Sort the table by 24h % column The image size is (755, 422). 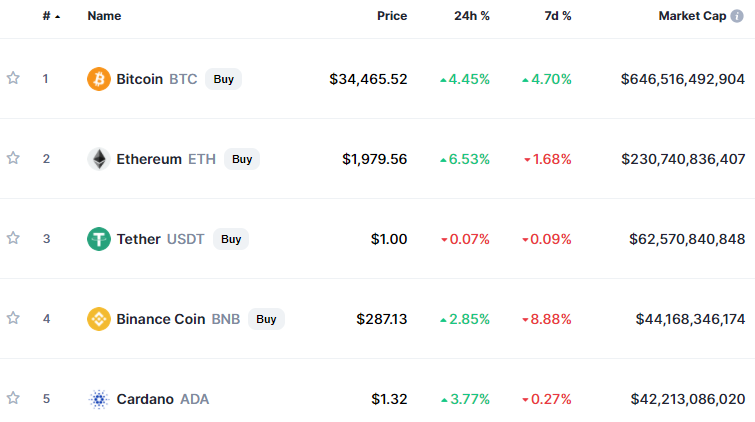coord(472,16)
